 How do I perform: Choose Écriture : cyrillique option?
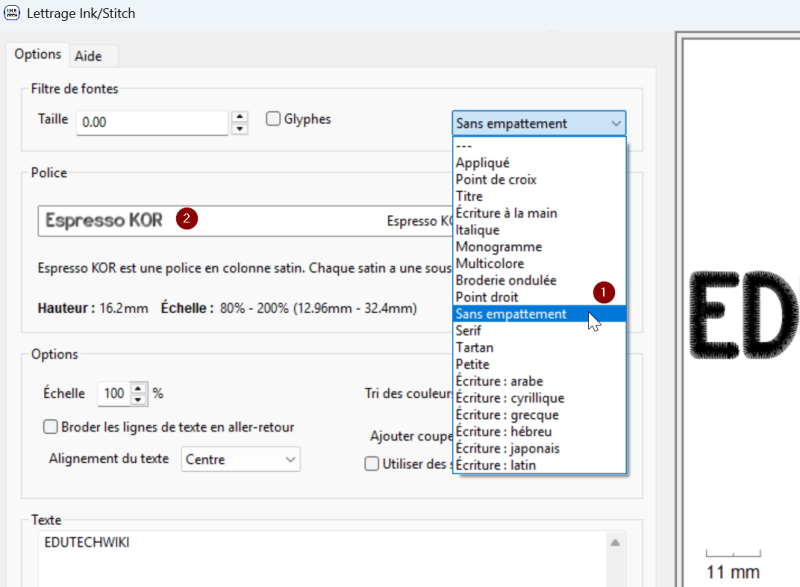click(x=539, y=398)
